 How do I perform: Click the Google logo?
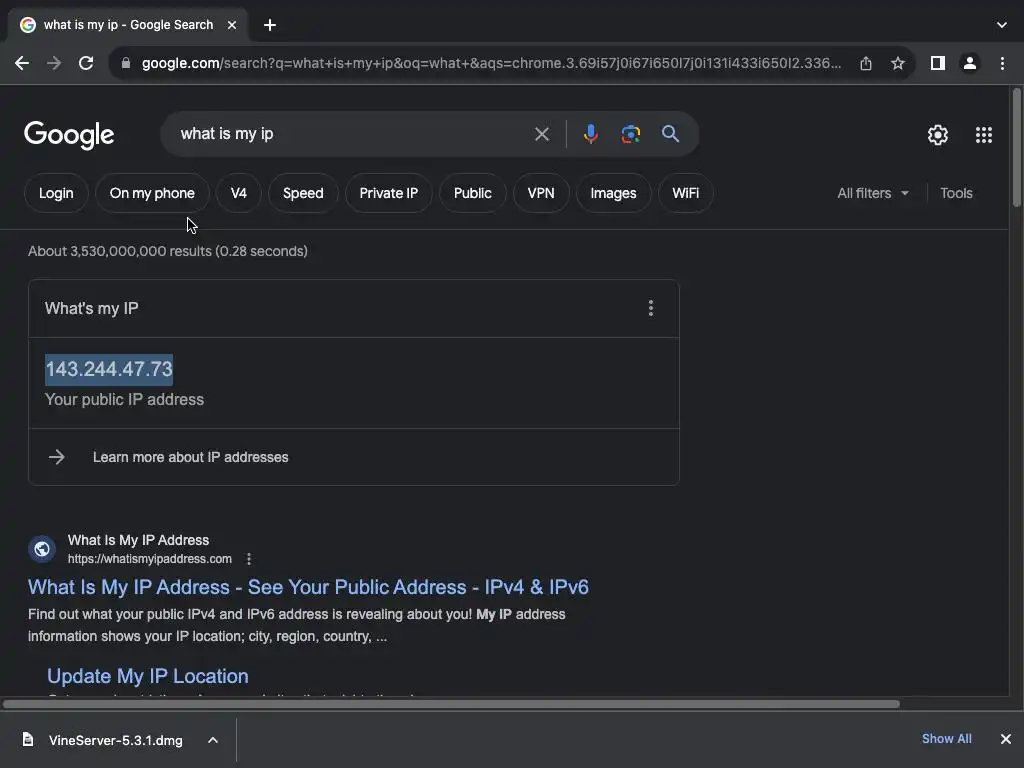click(x=69, y=135)
